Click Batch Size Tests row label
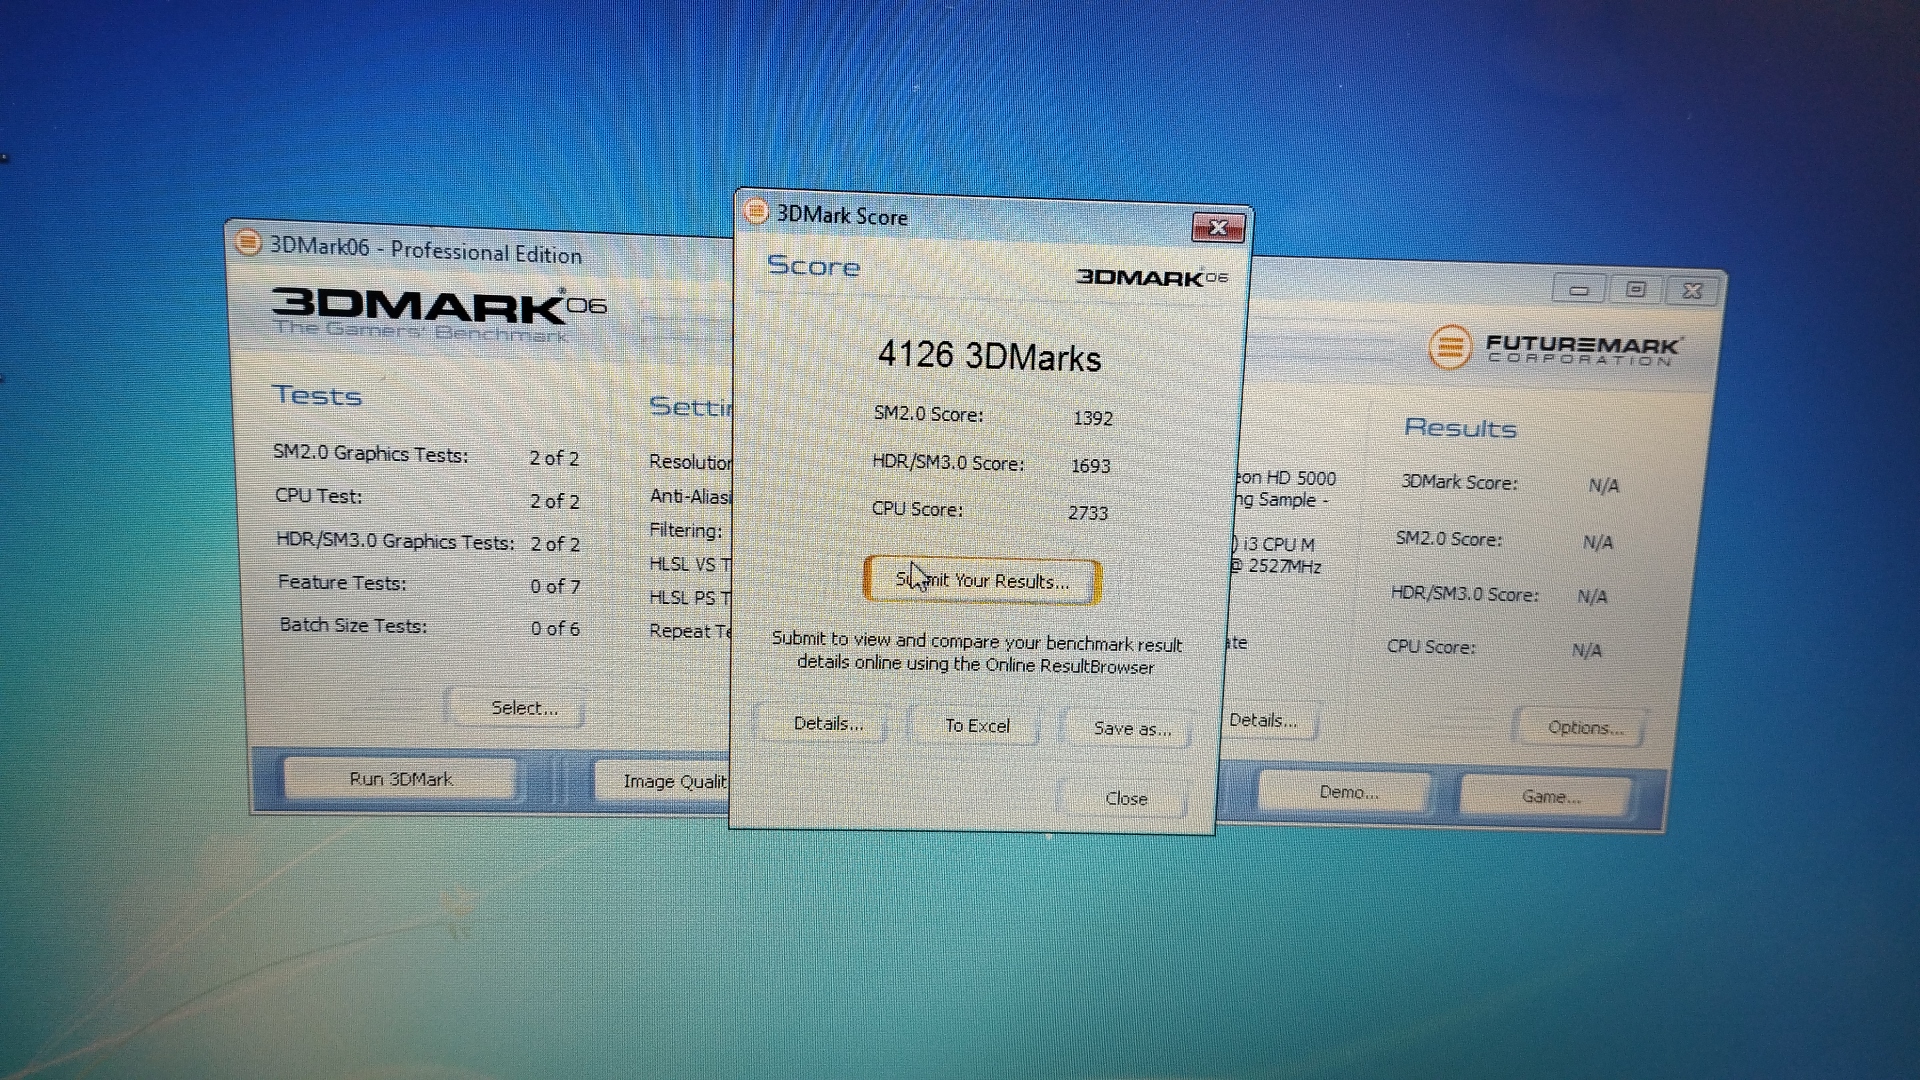Viewport: 1920px width, 1080px height. 353,625
